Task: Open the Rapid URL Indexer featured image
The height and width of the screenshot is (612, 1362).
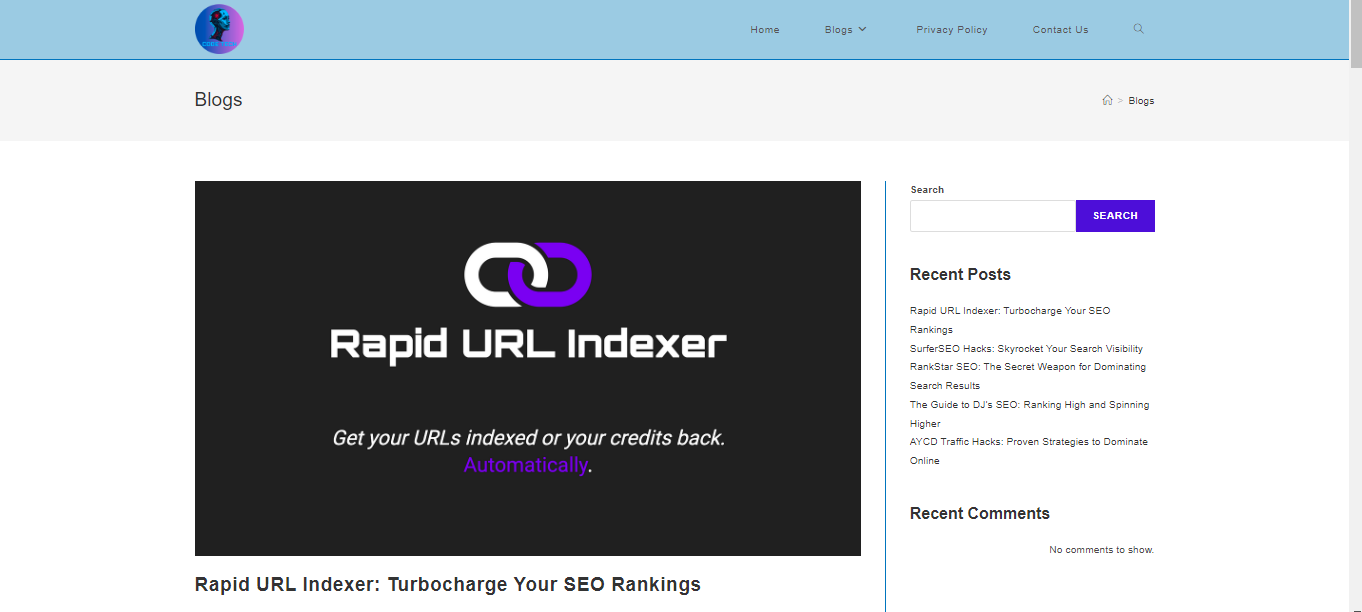Action: (x=528, y=368)
